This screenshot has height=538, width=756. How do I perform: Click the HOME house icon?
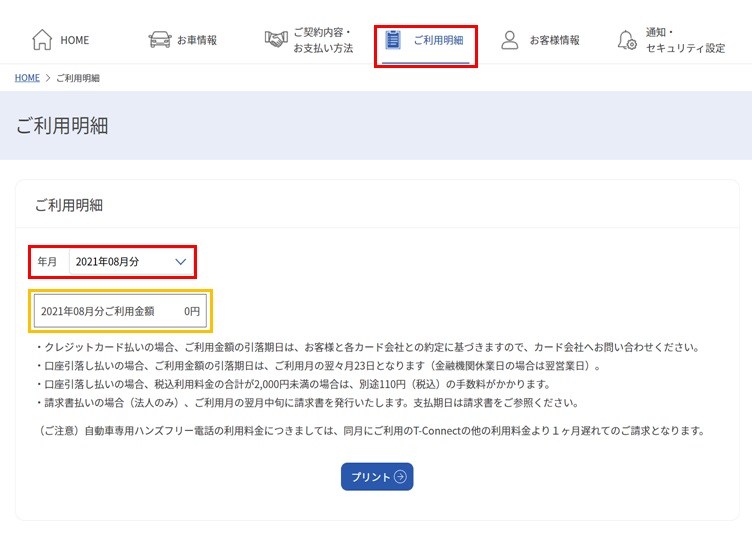[x=42, y=40]
